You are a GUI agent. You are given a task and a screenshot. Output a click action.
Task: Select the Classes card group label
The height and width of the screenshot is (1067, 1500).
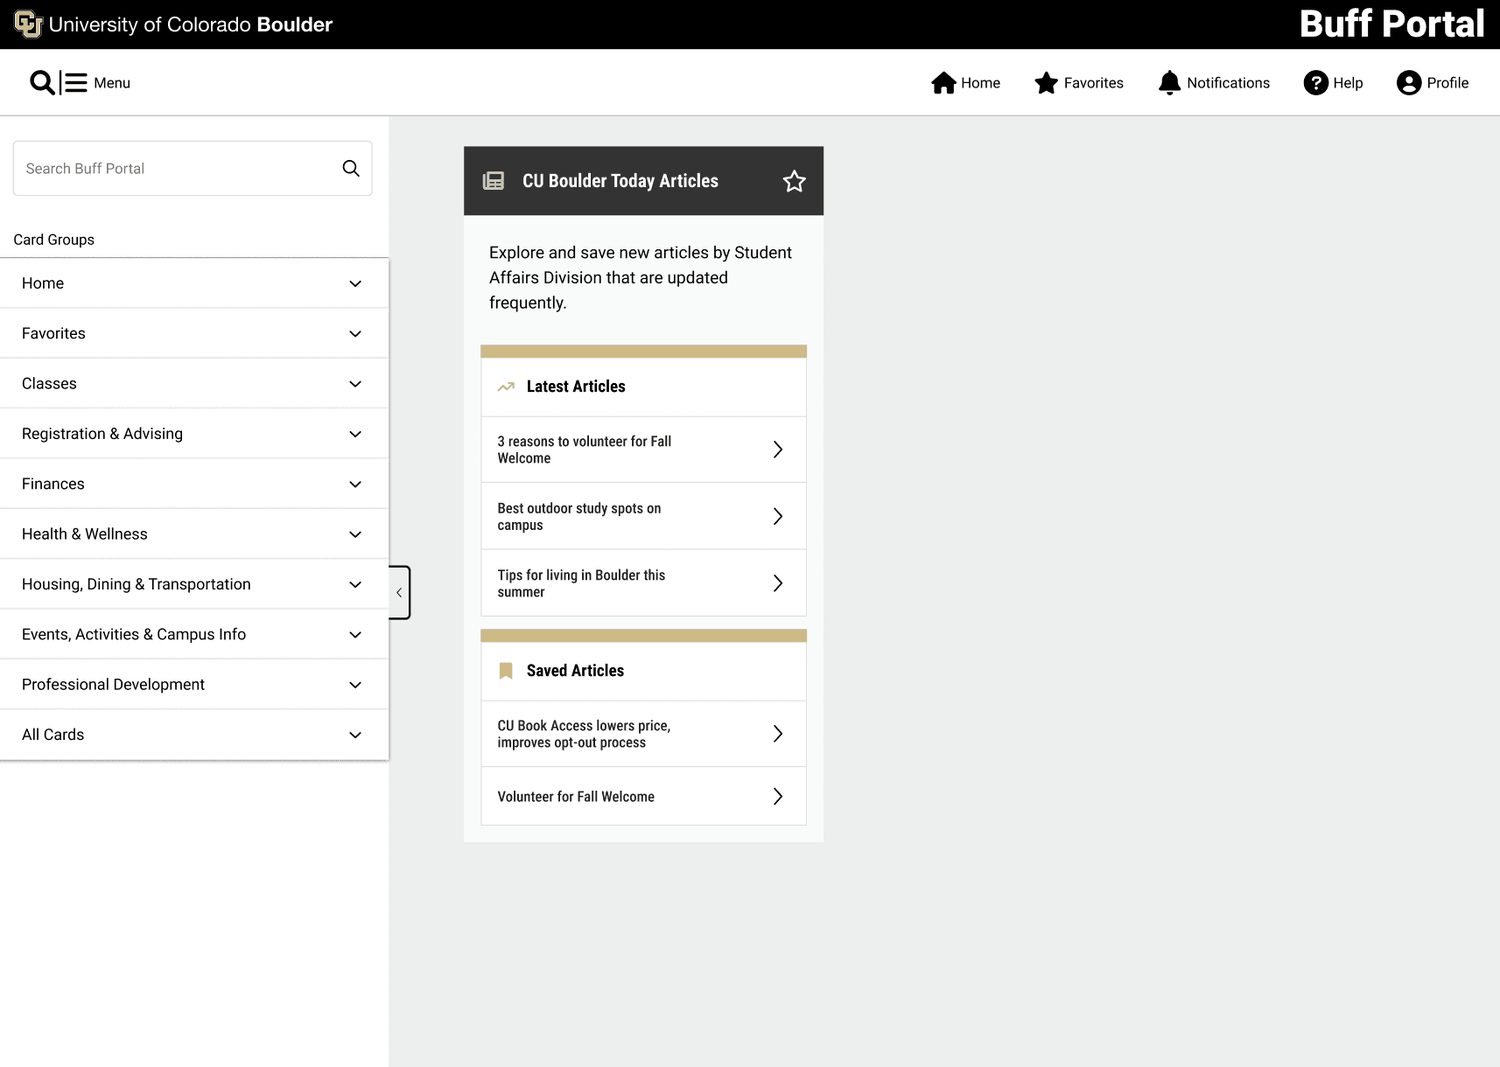tap(49, 384)
